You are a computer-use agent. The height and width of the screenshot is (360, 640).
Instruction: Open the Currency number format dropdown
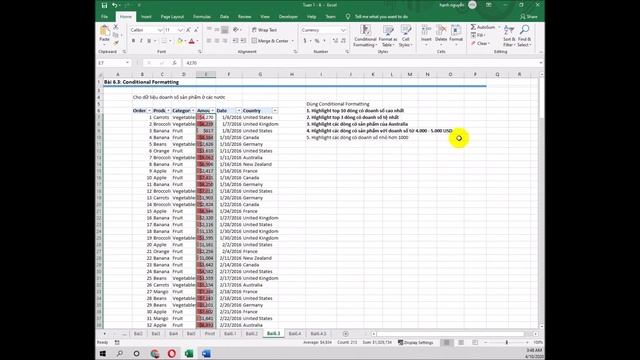[x=343, y=30]
